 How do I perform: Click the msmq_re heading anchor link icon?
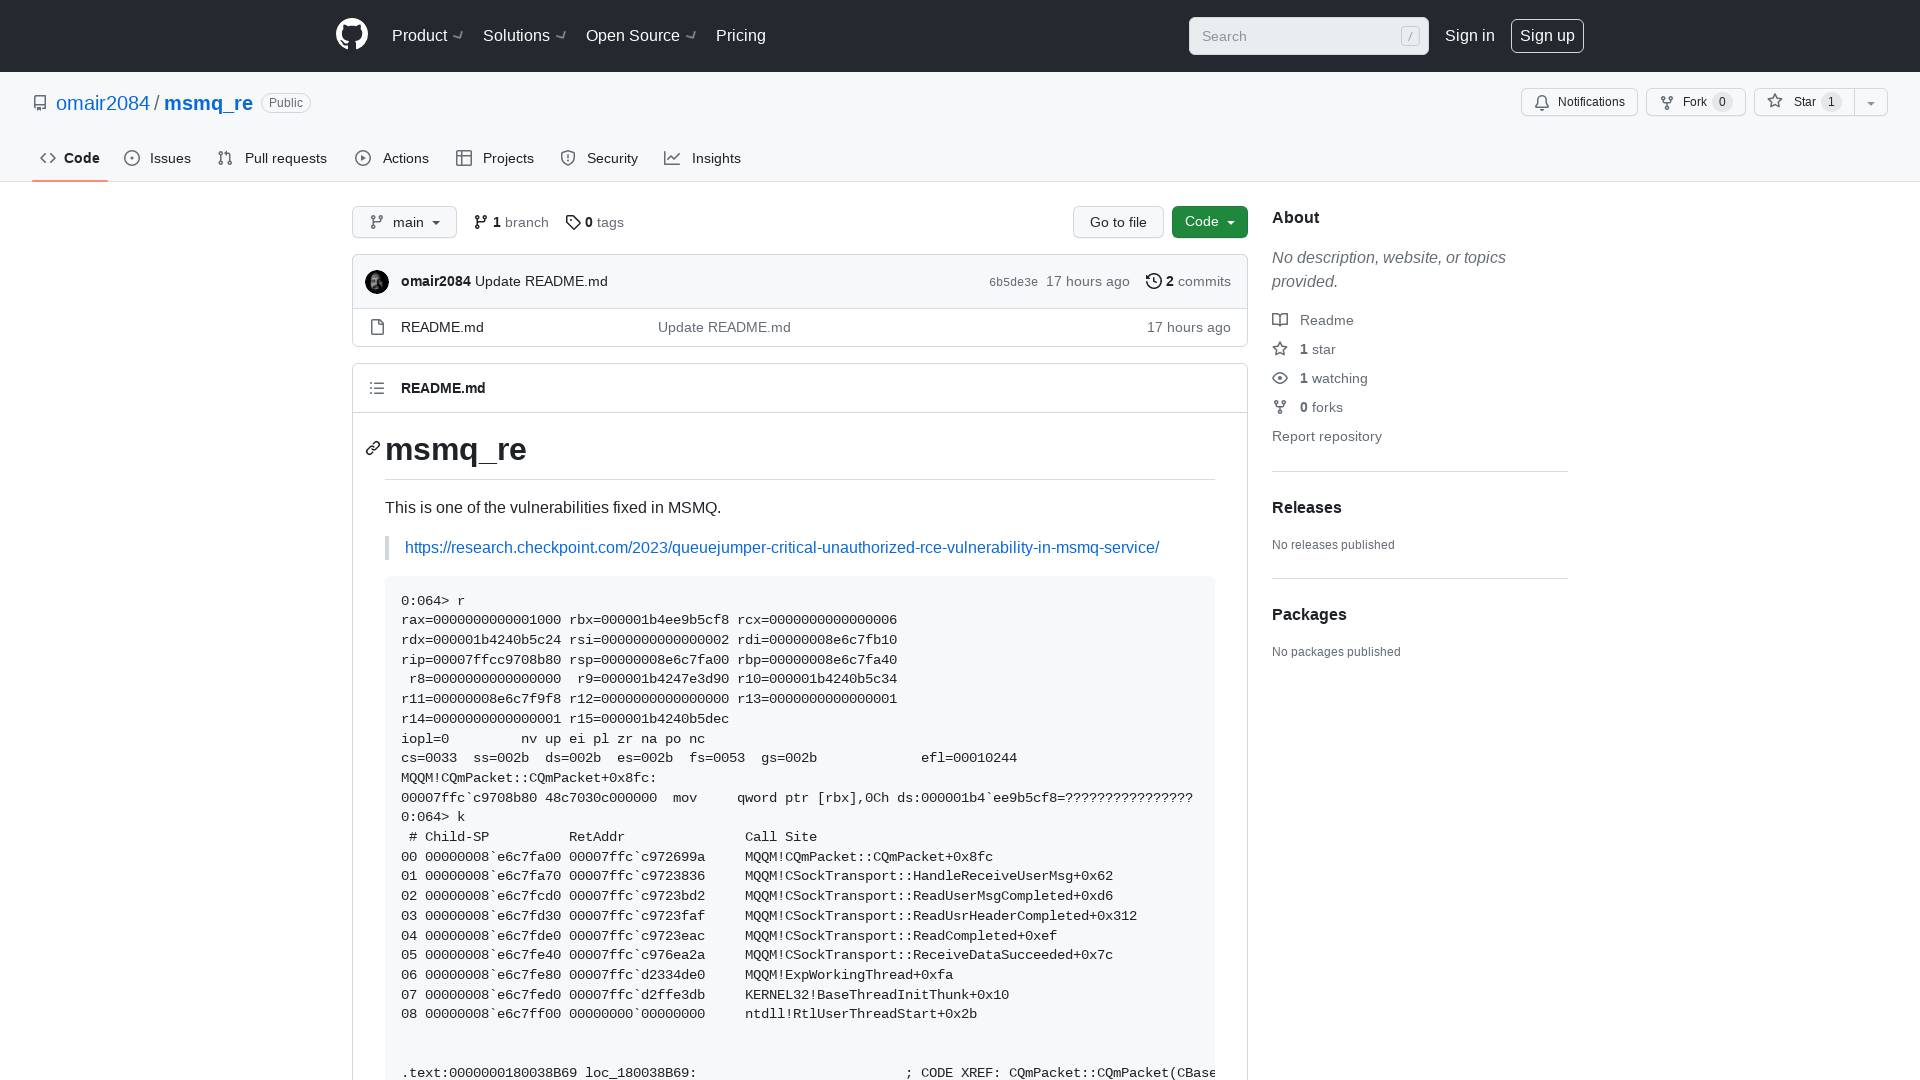point(373,448)
